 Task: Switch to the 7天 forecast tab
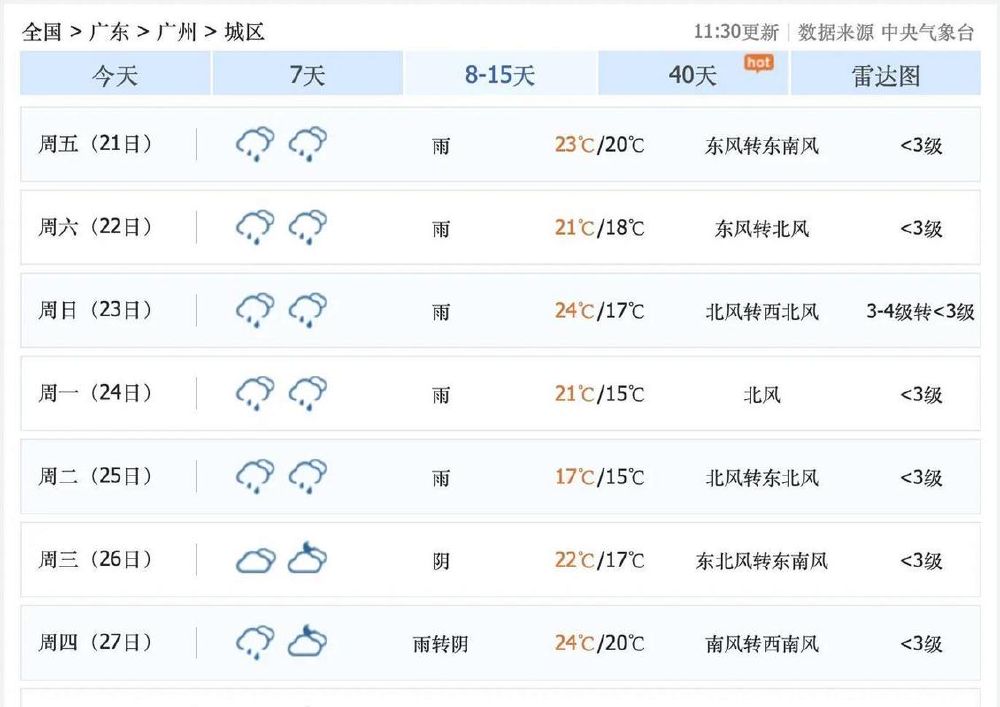tap(307, 74)
